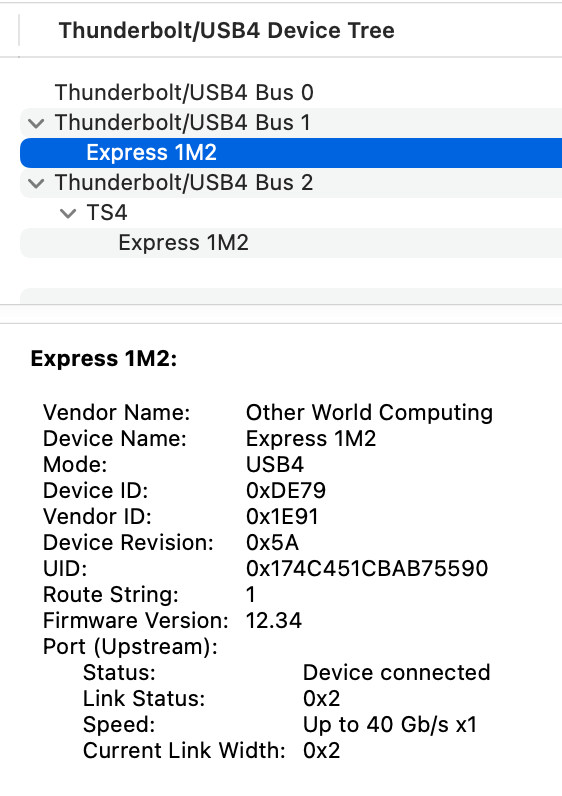Click the Device Name: label
562x796 pixels.
click(x=115, y=439)
